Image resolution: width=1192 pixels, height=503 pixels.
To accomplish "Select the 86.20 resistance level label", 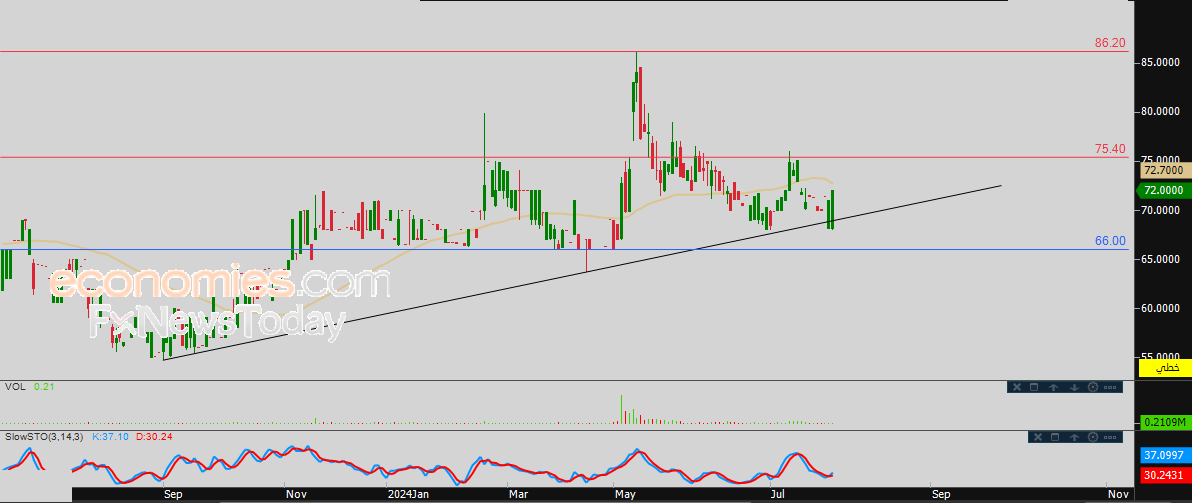I will tap(1110, 43).
